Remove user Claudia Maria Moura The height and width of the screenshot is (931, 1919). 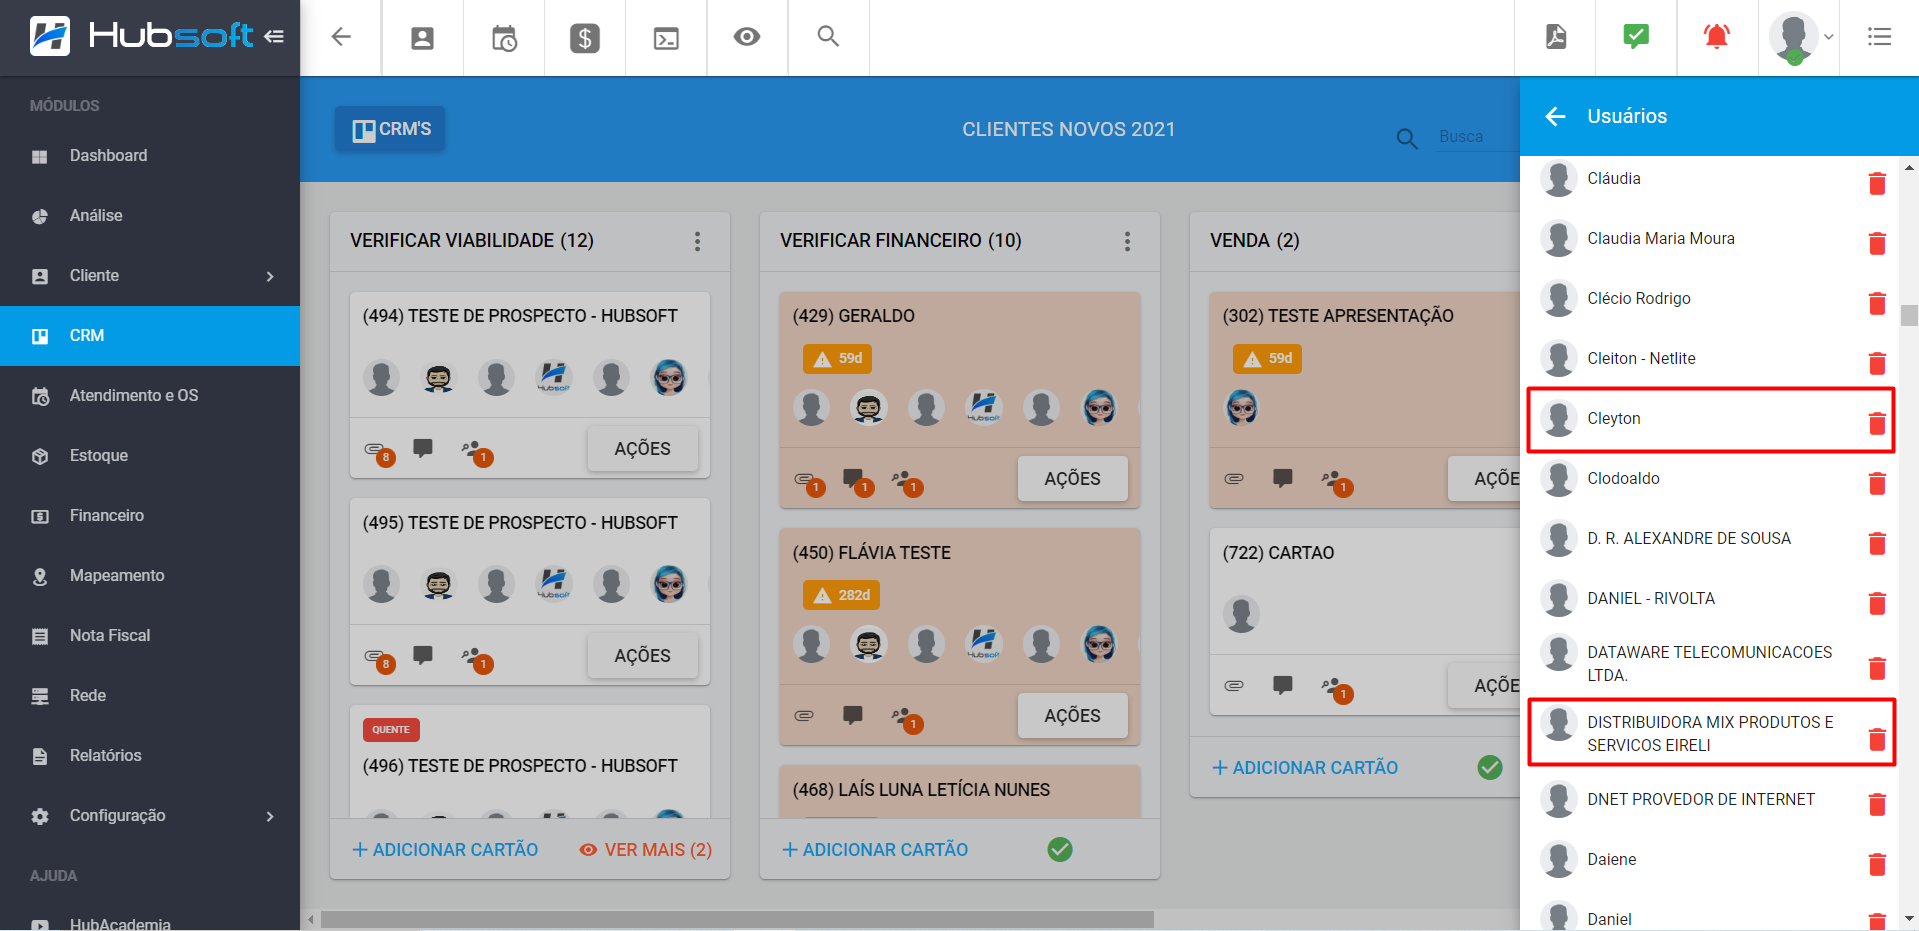coord(1877,243)
